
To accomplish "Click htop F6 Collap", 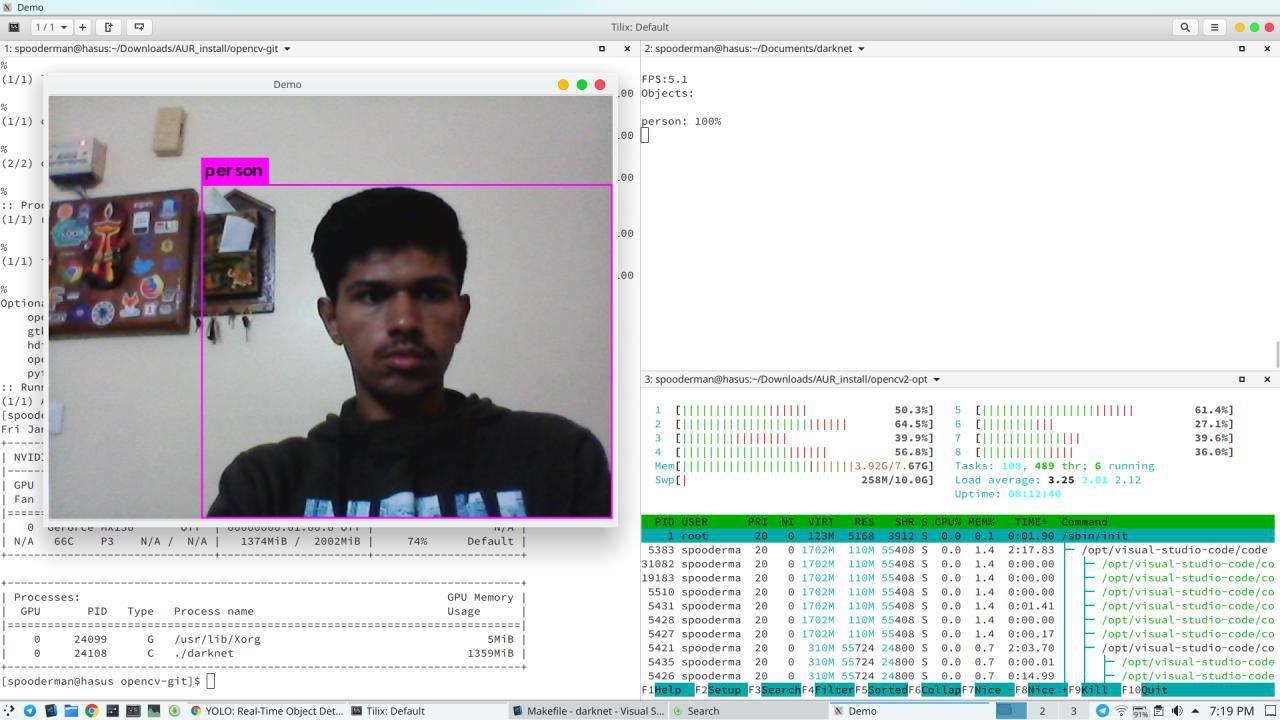I will tap(935, 690).
